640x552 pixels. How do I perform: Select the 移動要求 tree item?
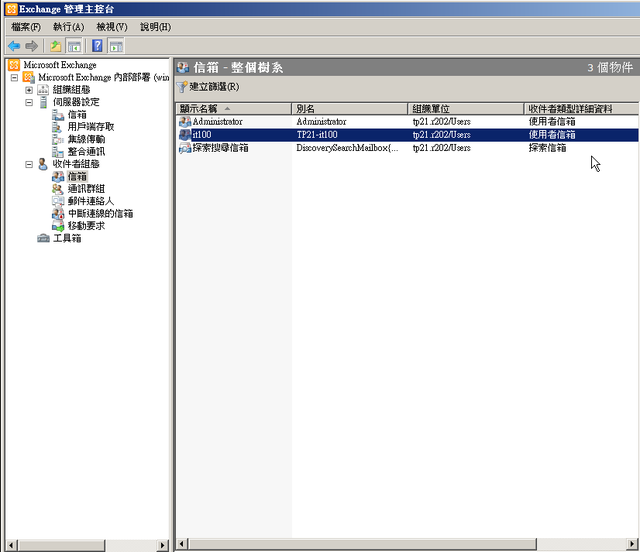point(86,226)
